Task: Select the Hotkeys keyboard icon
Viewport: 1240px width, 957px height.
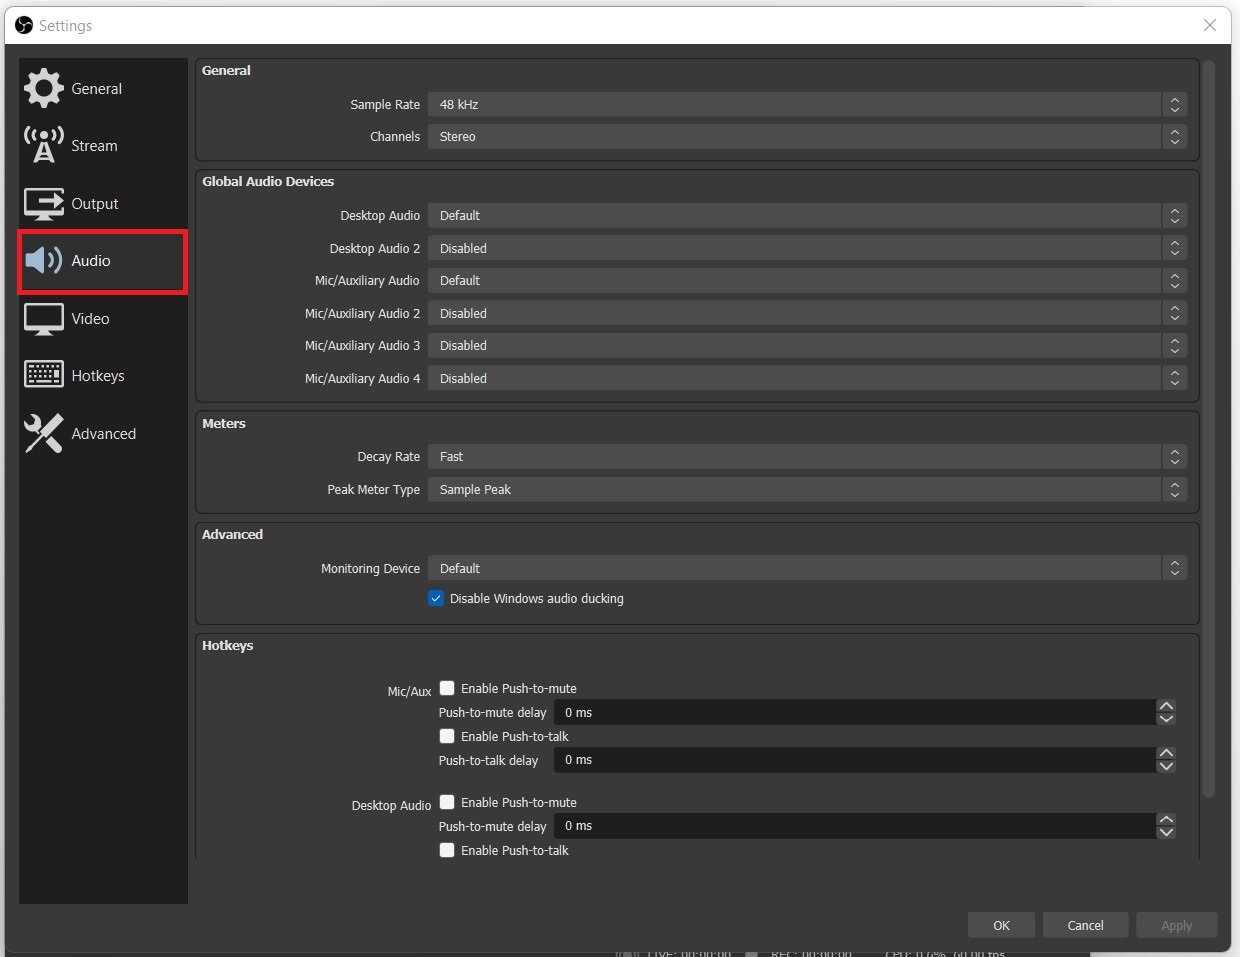Action: tap(44, 375)
